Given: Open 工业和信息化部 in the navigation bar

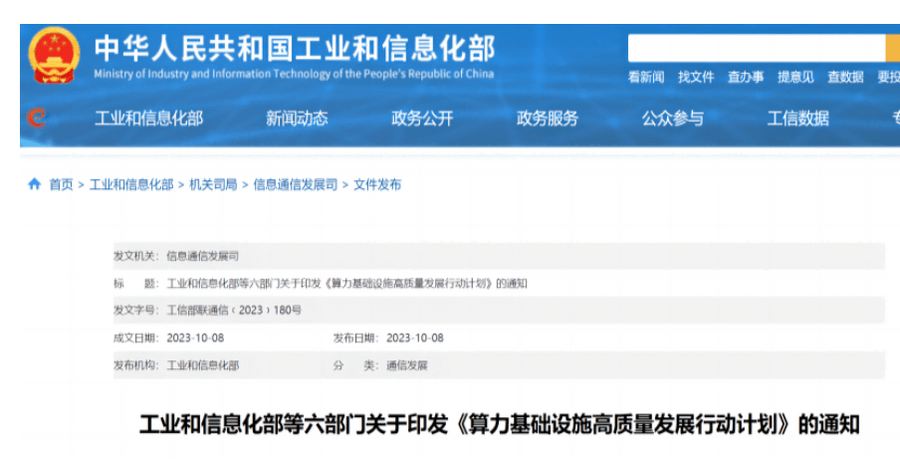Looking at the screenshot, I should [x=149, y=118].
